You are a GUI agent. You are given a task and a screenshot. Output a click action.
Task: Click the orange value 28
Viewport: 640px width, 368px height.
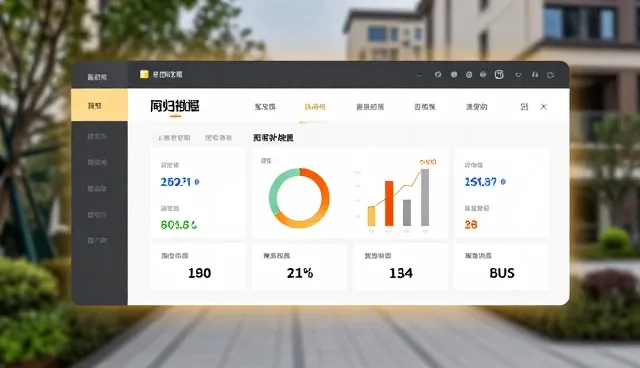[x=471, y=225]
